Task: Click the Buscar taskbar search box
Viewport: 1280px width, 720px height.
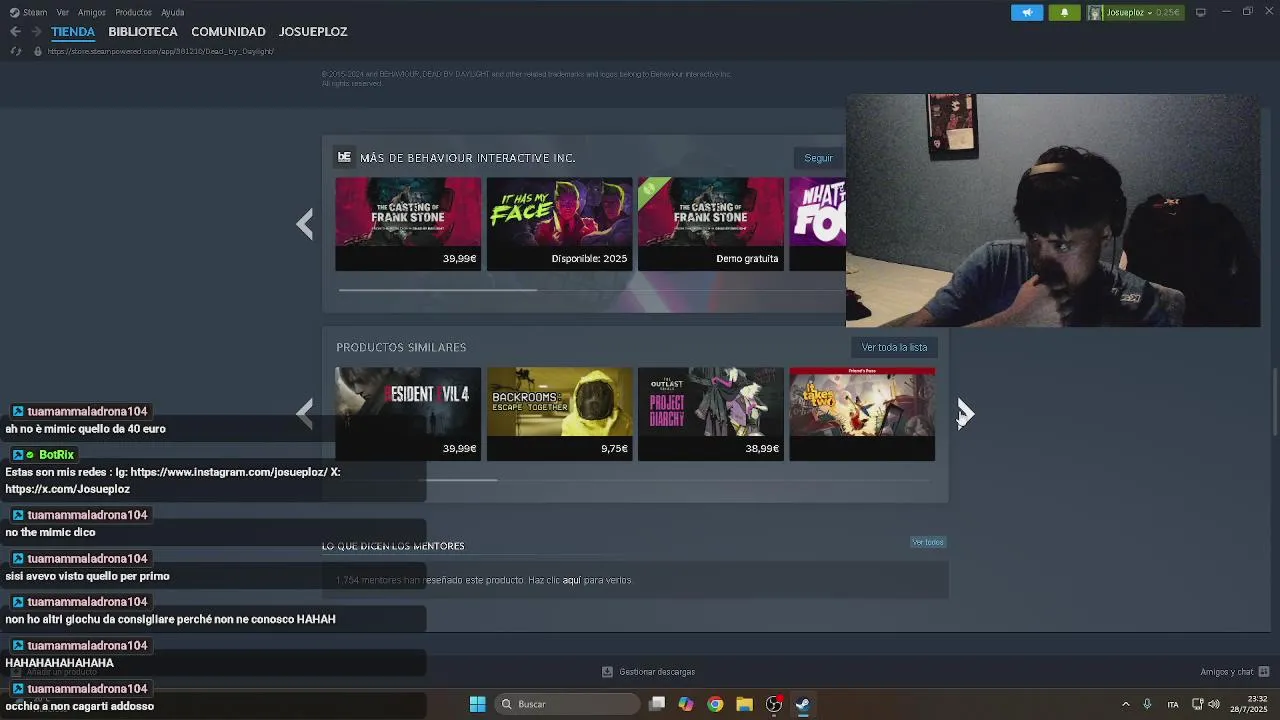Action: coord(567,704)
